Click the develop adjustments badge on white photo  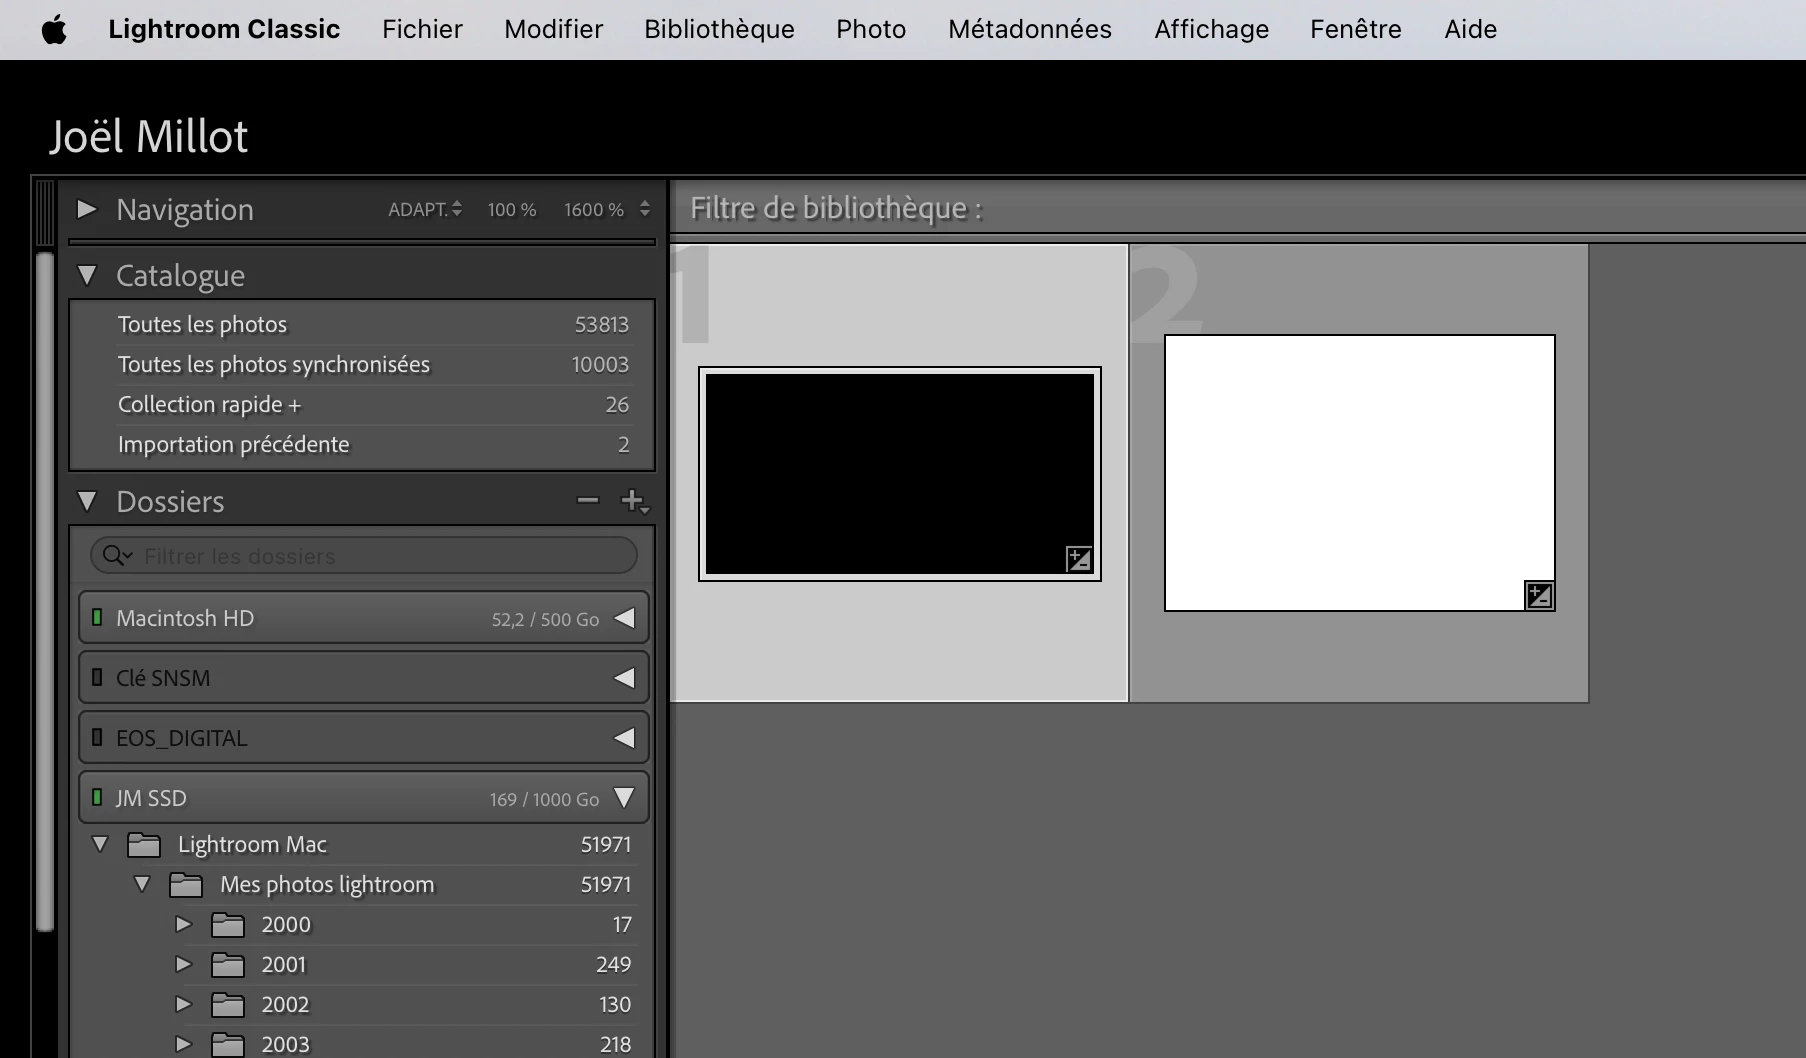tap(1539, 596)
